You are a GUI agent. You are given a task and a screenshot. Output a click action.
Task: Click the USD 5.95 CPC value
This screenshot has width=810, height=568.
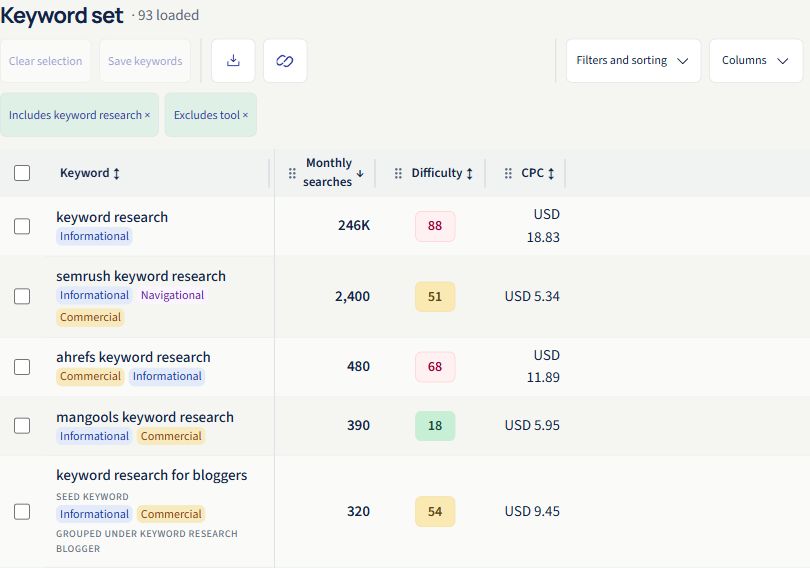[532, 425]
